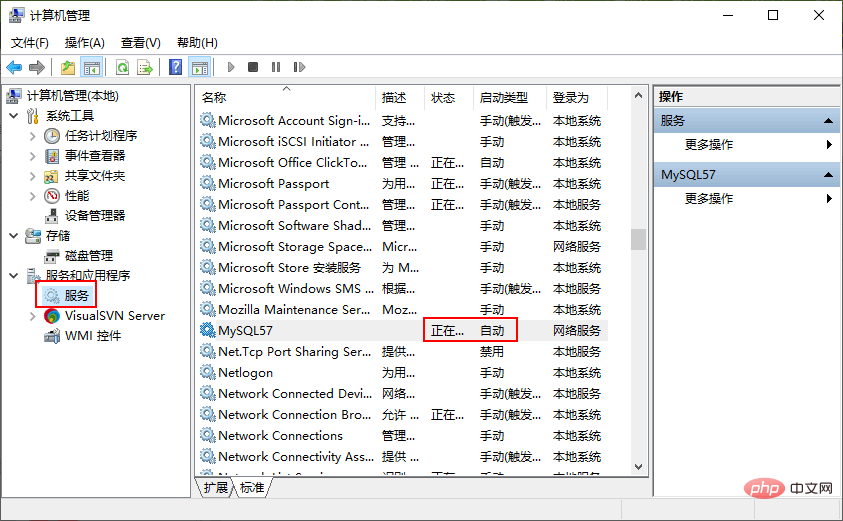Click the Stop service square icon
The height and width of the screenshot is (521, 843).
pyautogui.click(x=253, y=67)
